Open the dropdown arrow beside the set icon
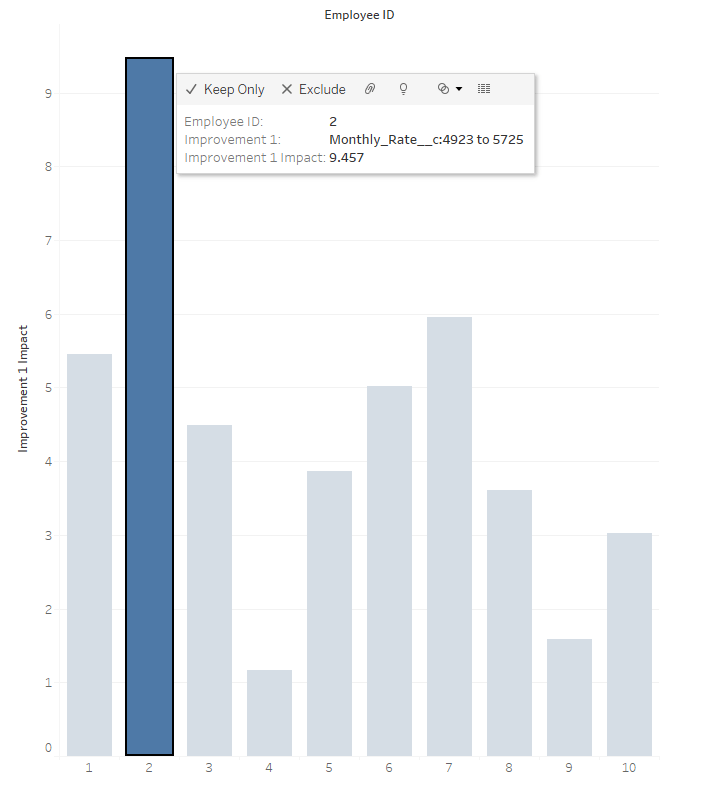Screen dimensions: 713x785 click(459, 89)
